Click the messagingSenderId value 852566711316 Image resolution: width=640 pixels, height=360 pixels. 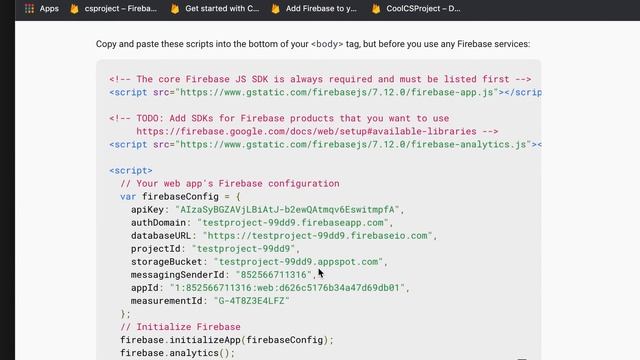(273, 275)
